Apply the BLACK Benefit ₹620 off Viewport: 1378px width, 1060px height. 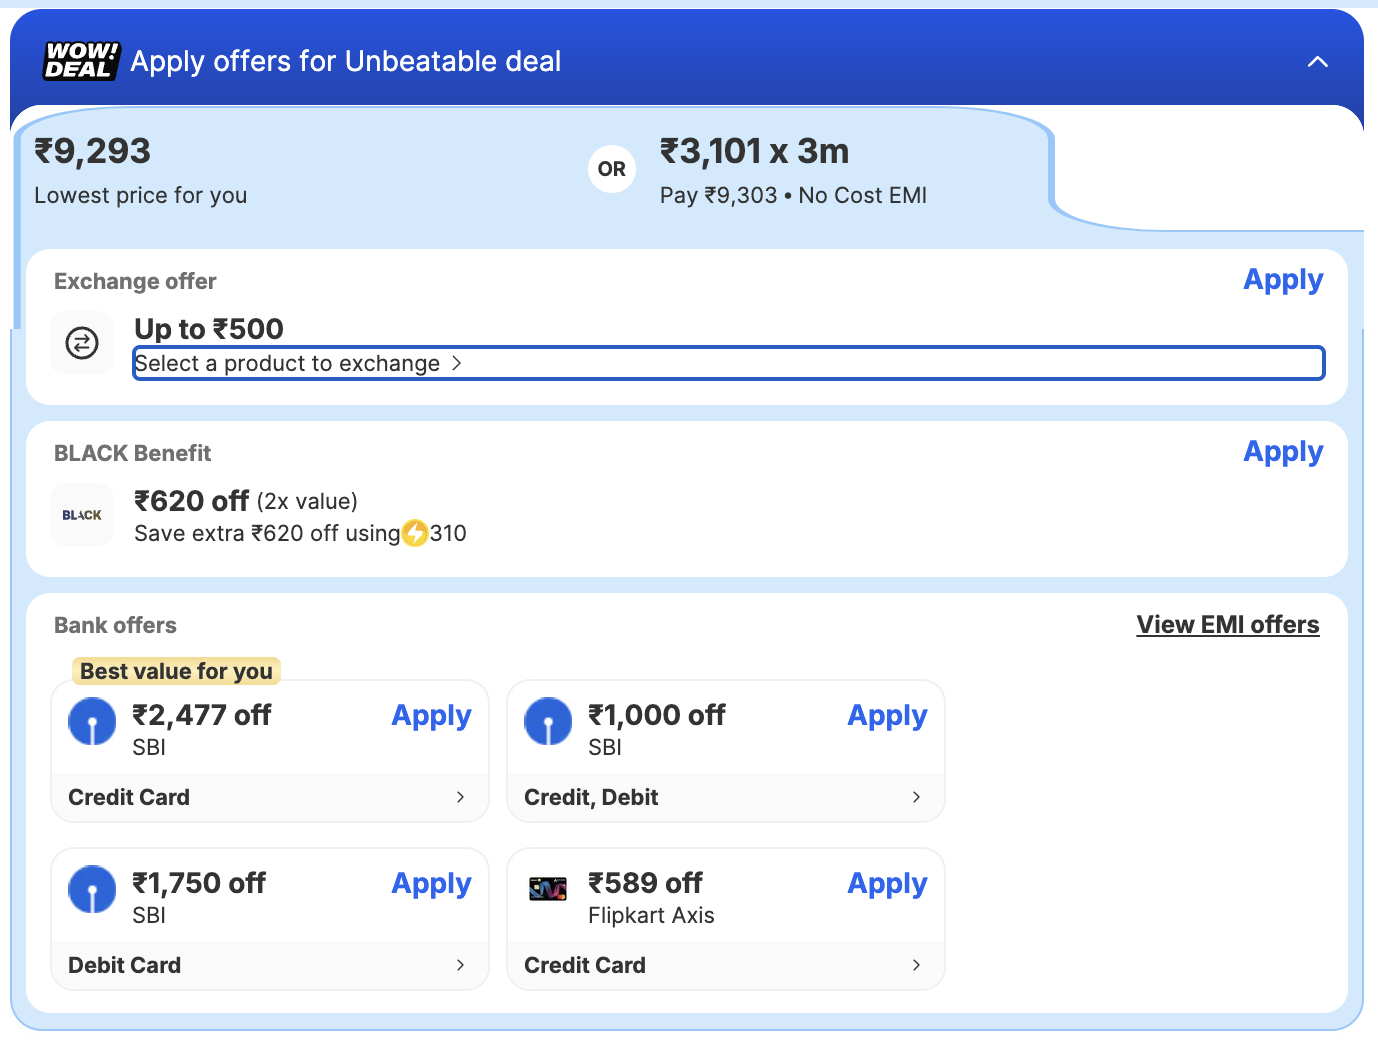[x=1282, y=452]
